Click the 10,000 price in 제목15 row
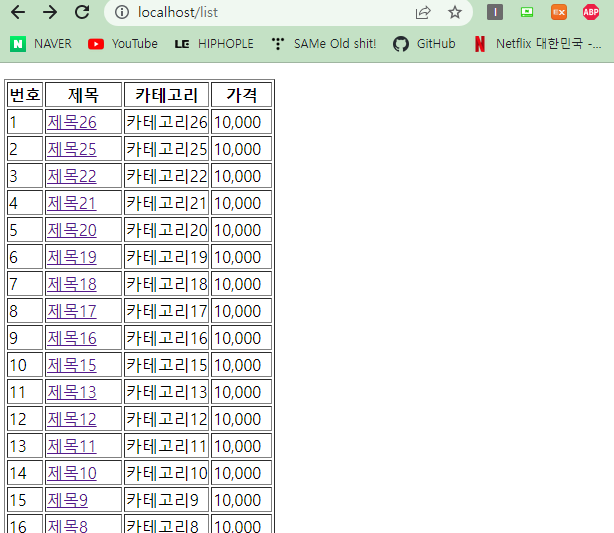This screenshot has width=614, height=533. 242,365
